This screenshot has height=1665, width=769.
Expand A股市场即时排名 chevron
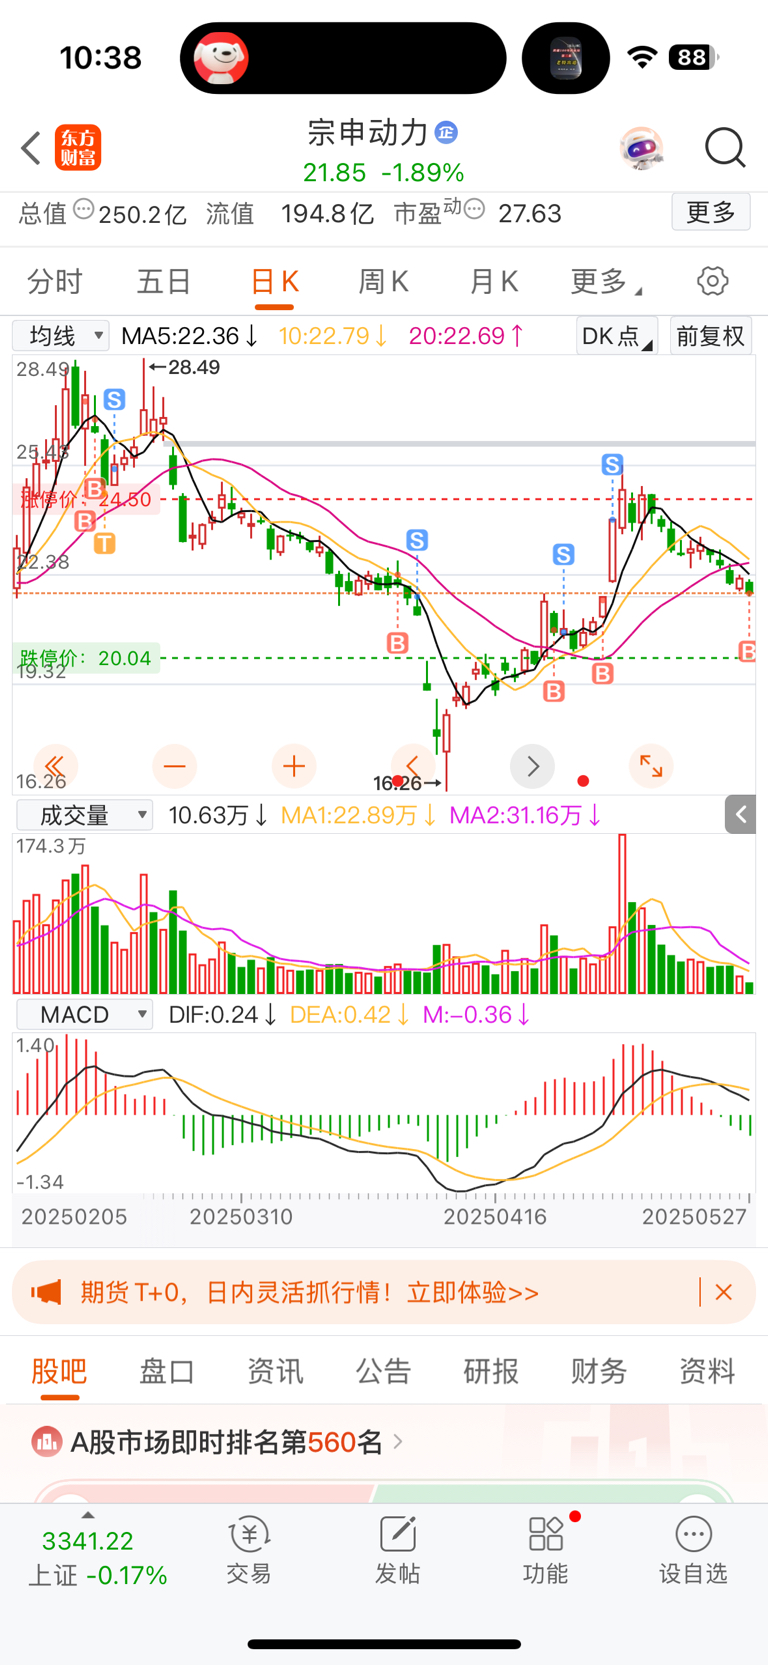click(x=398, y=1442)
